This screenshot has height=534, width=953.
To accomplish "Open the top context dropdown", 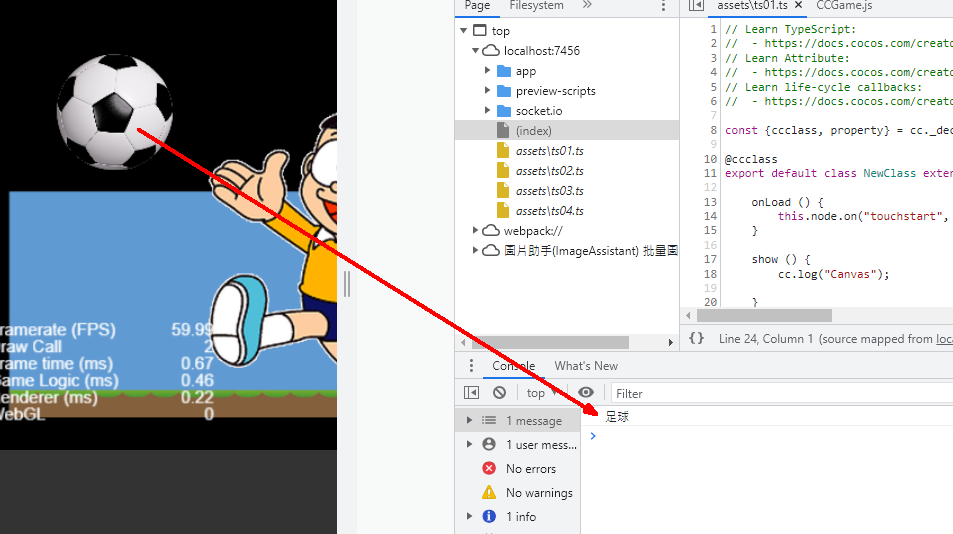I will click(542, 393).
